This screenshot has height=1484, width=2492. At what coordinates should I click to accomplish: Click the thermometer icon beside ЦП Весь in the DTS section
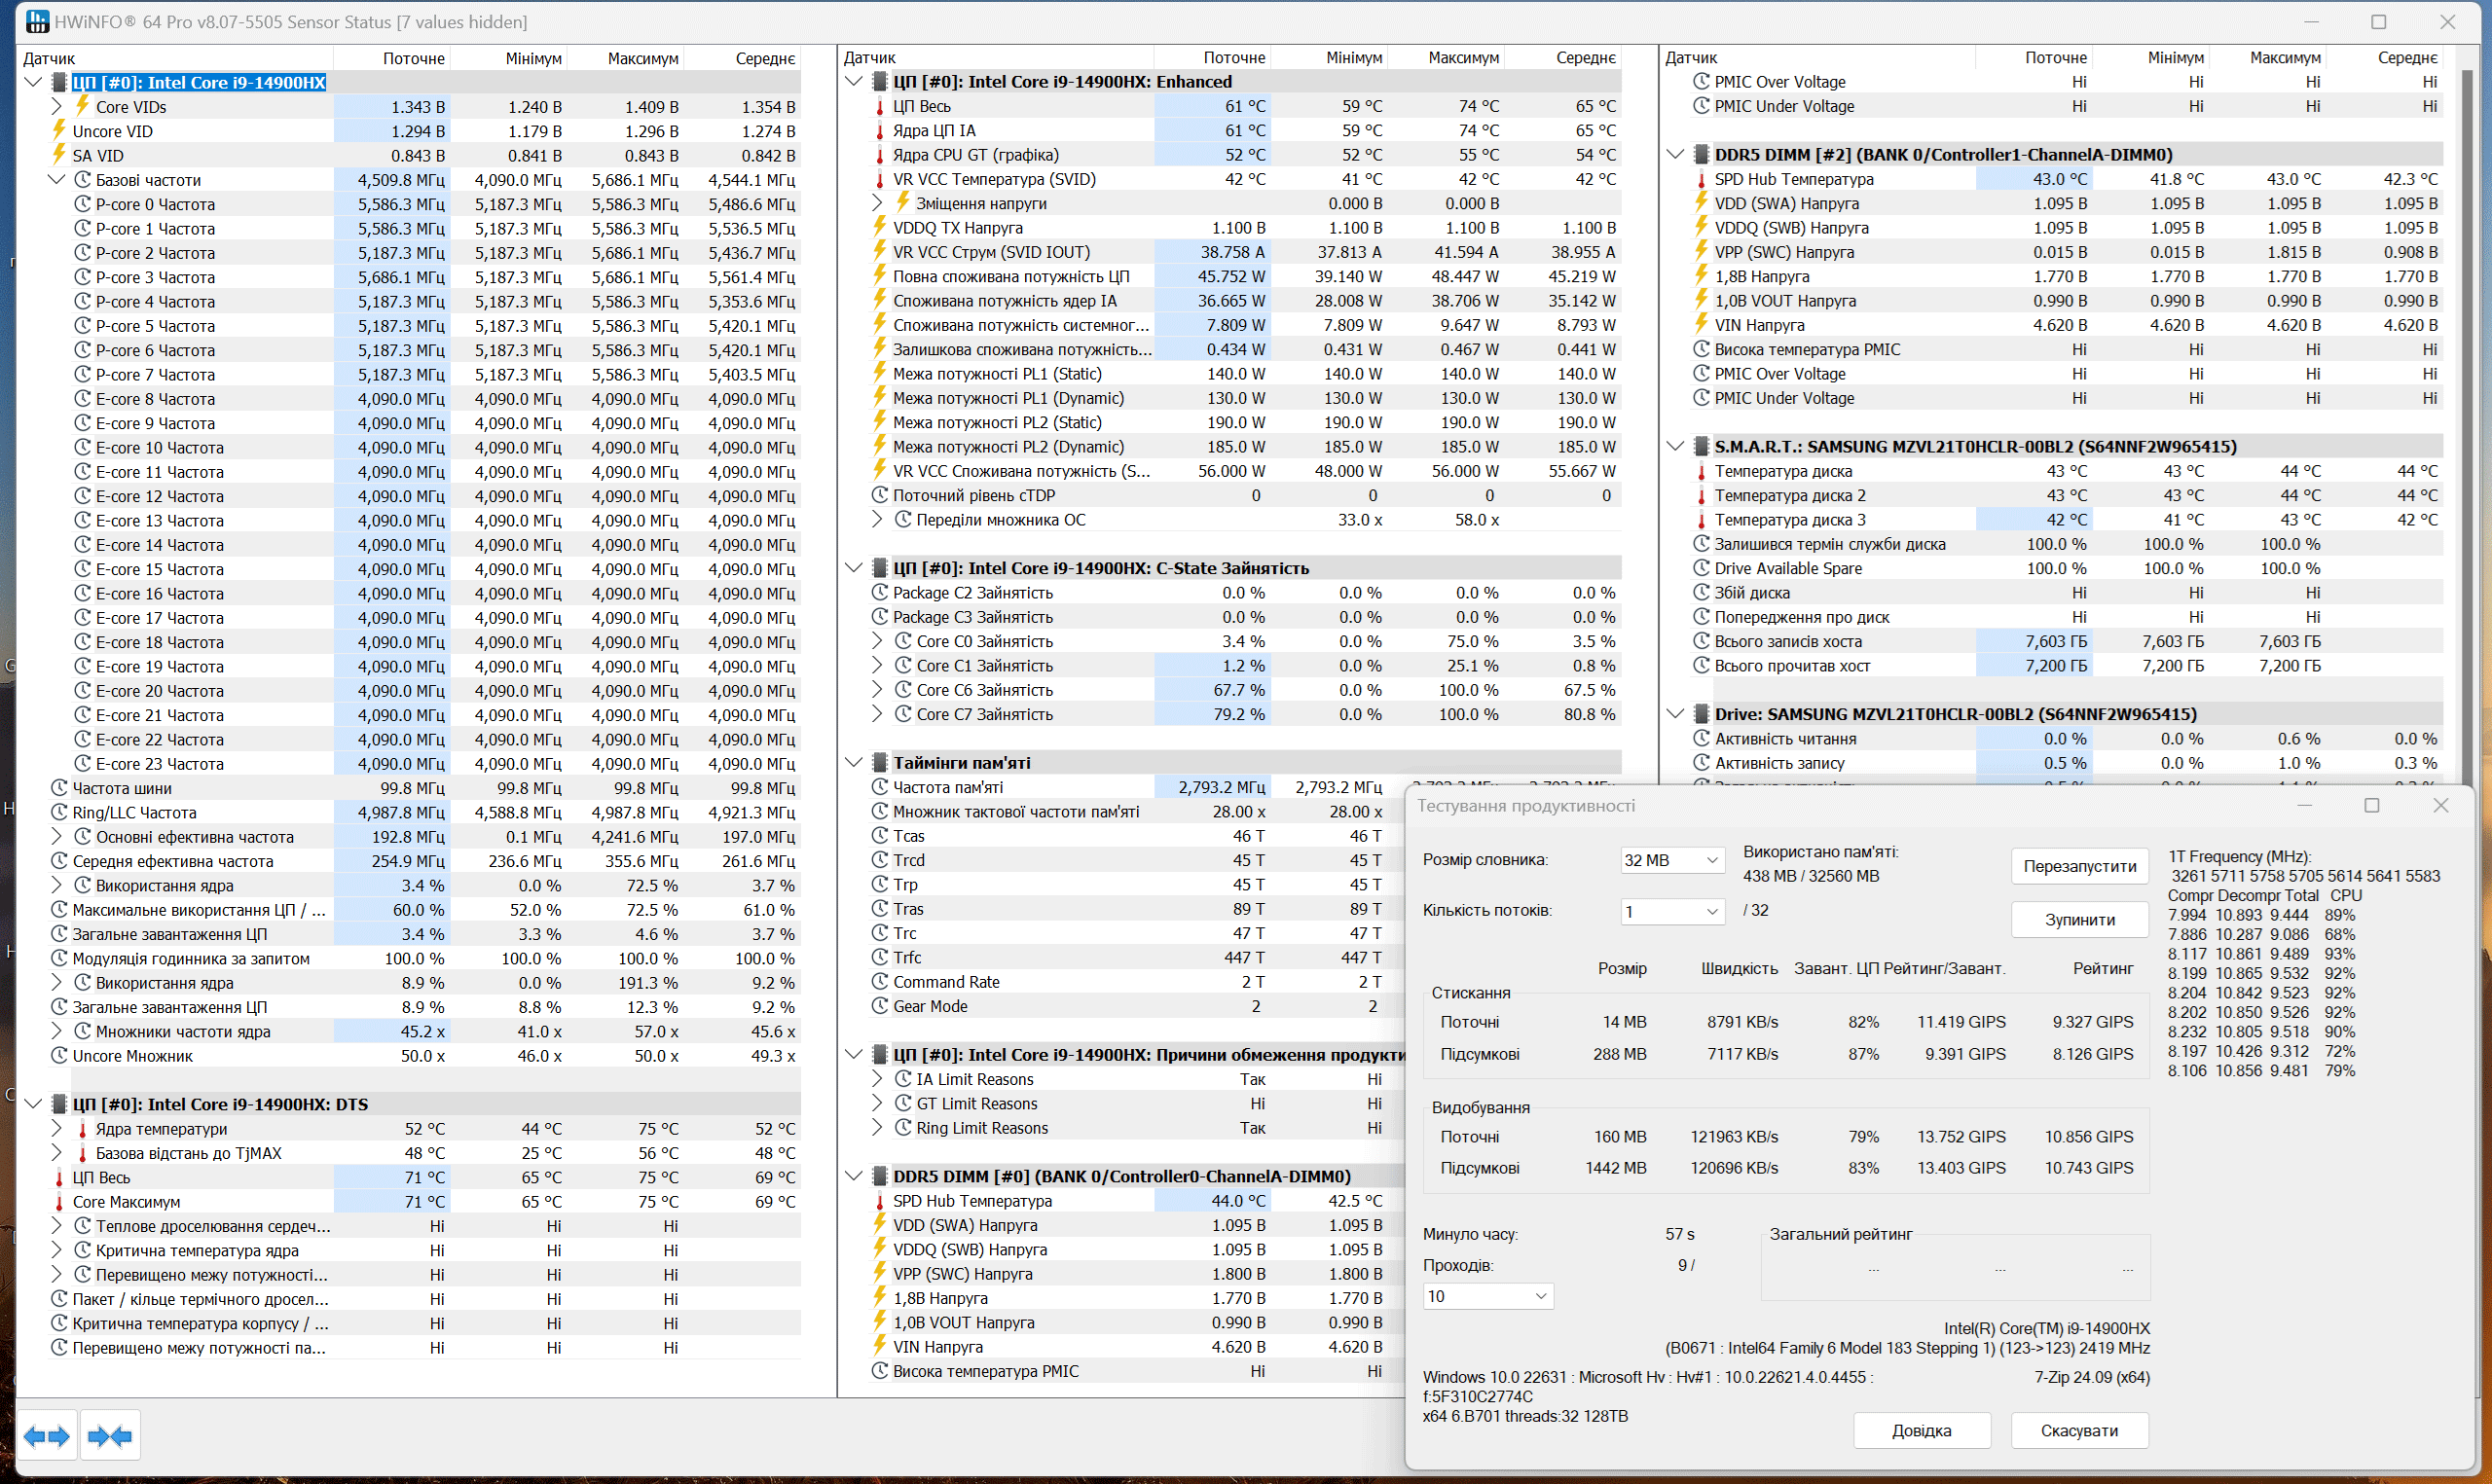click(59, 1178)
